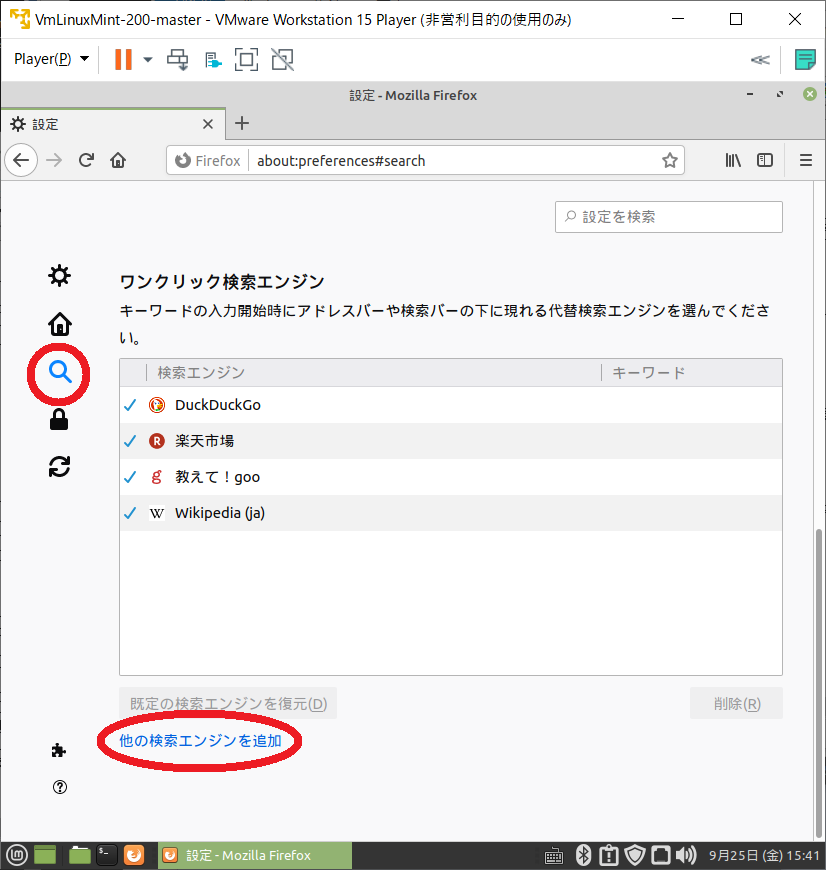Screen dimensions: 826x870
Task: Click the address bar URL about:preferences#search
Action: 341,161
